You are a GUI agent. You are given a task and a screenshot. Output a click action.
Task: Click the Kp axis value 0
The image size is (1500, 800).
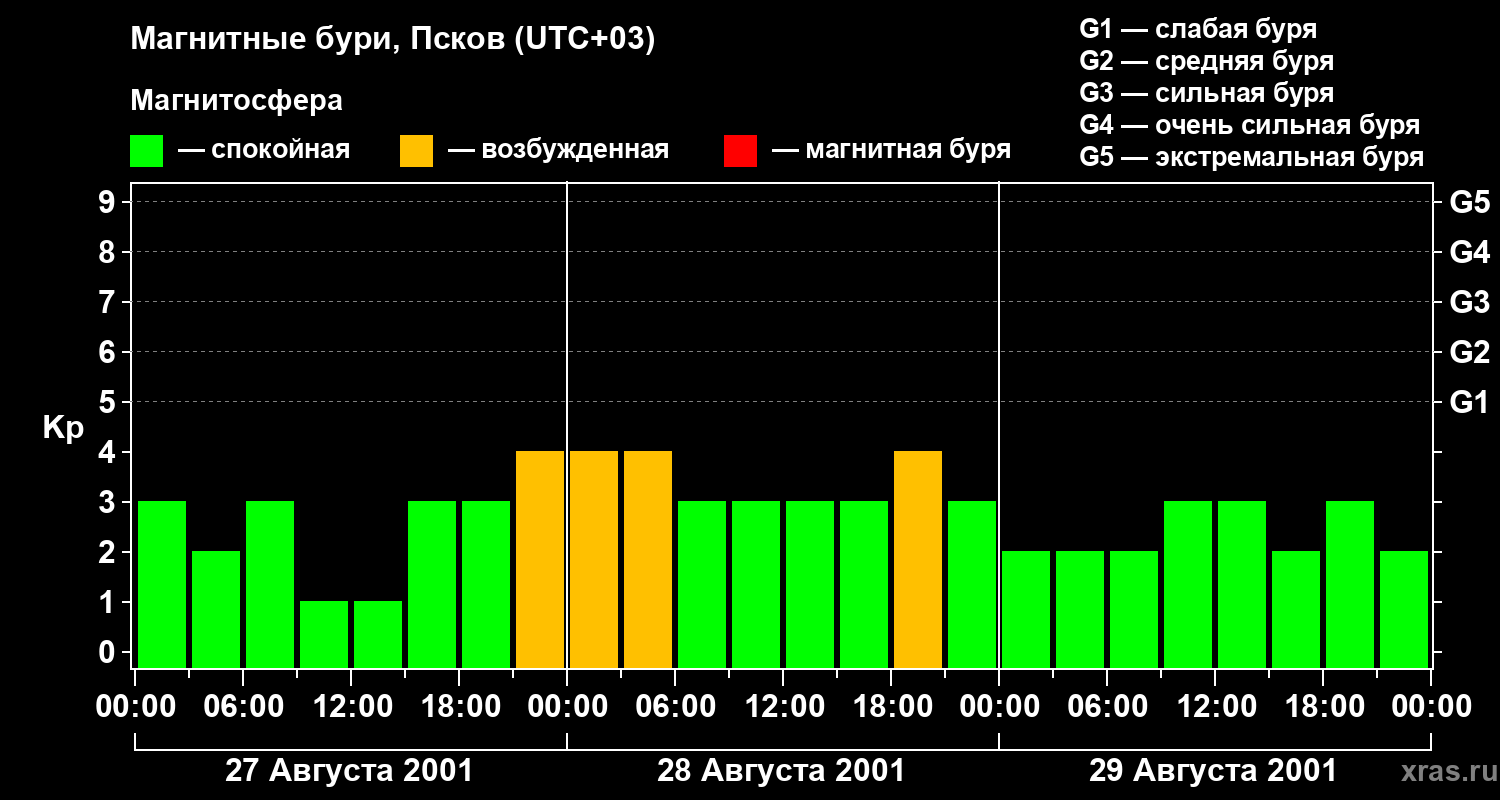109,653
